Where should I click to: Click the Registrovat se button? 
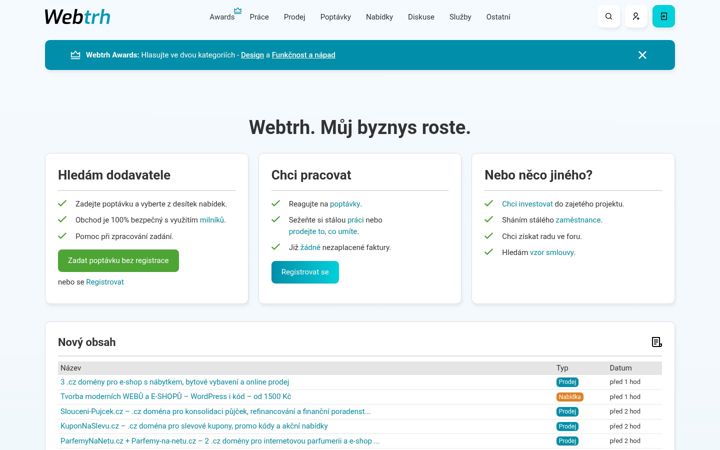[x=305, y=272]
